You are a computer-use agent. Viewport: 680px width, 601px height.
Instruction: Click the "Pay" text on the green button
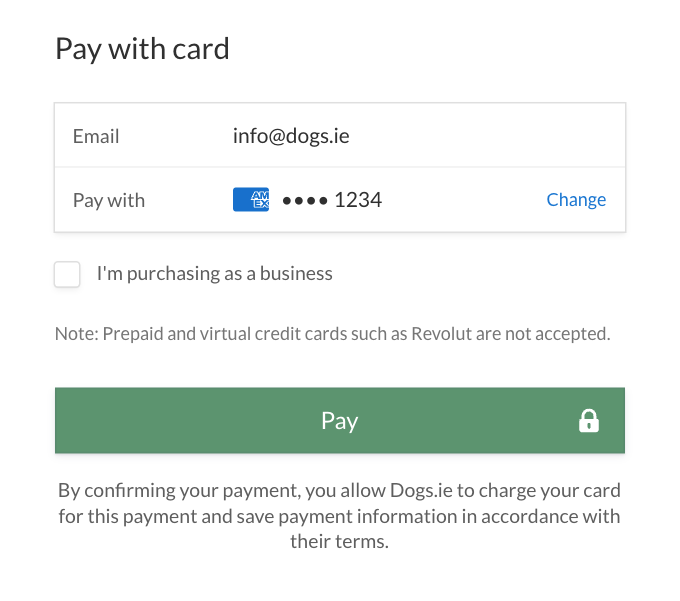[340, 421]
